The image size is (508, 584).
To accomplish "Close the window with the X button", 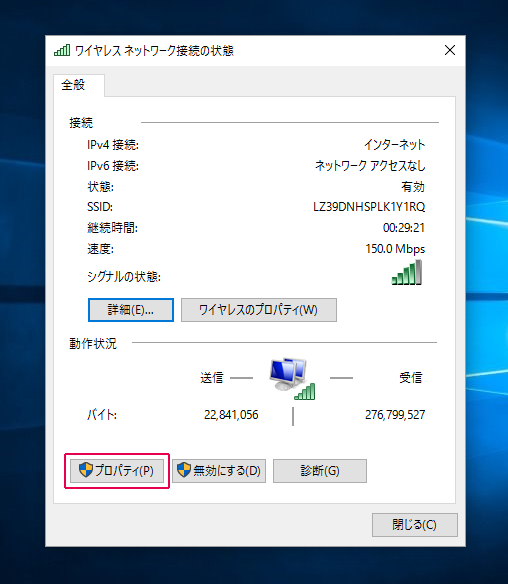I will (450, 50).
